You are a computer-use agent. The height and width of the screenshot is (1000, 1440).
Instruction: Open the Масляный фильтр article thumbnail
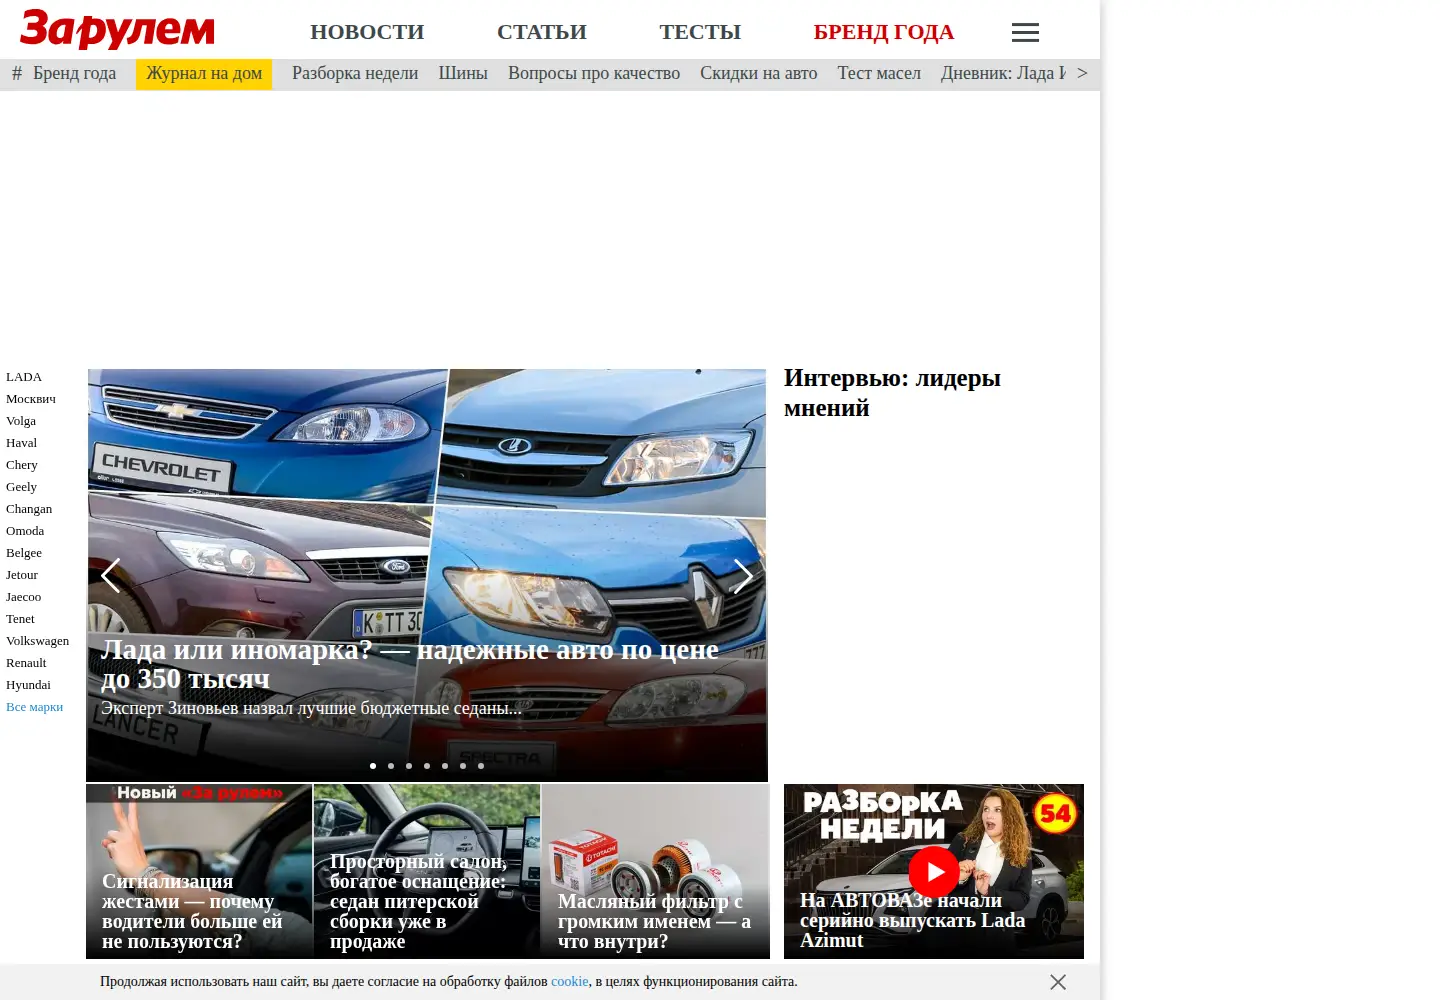tap(656, 871)
